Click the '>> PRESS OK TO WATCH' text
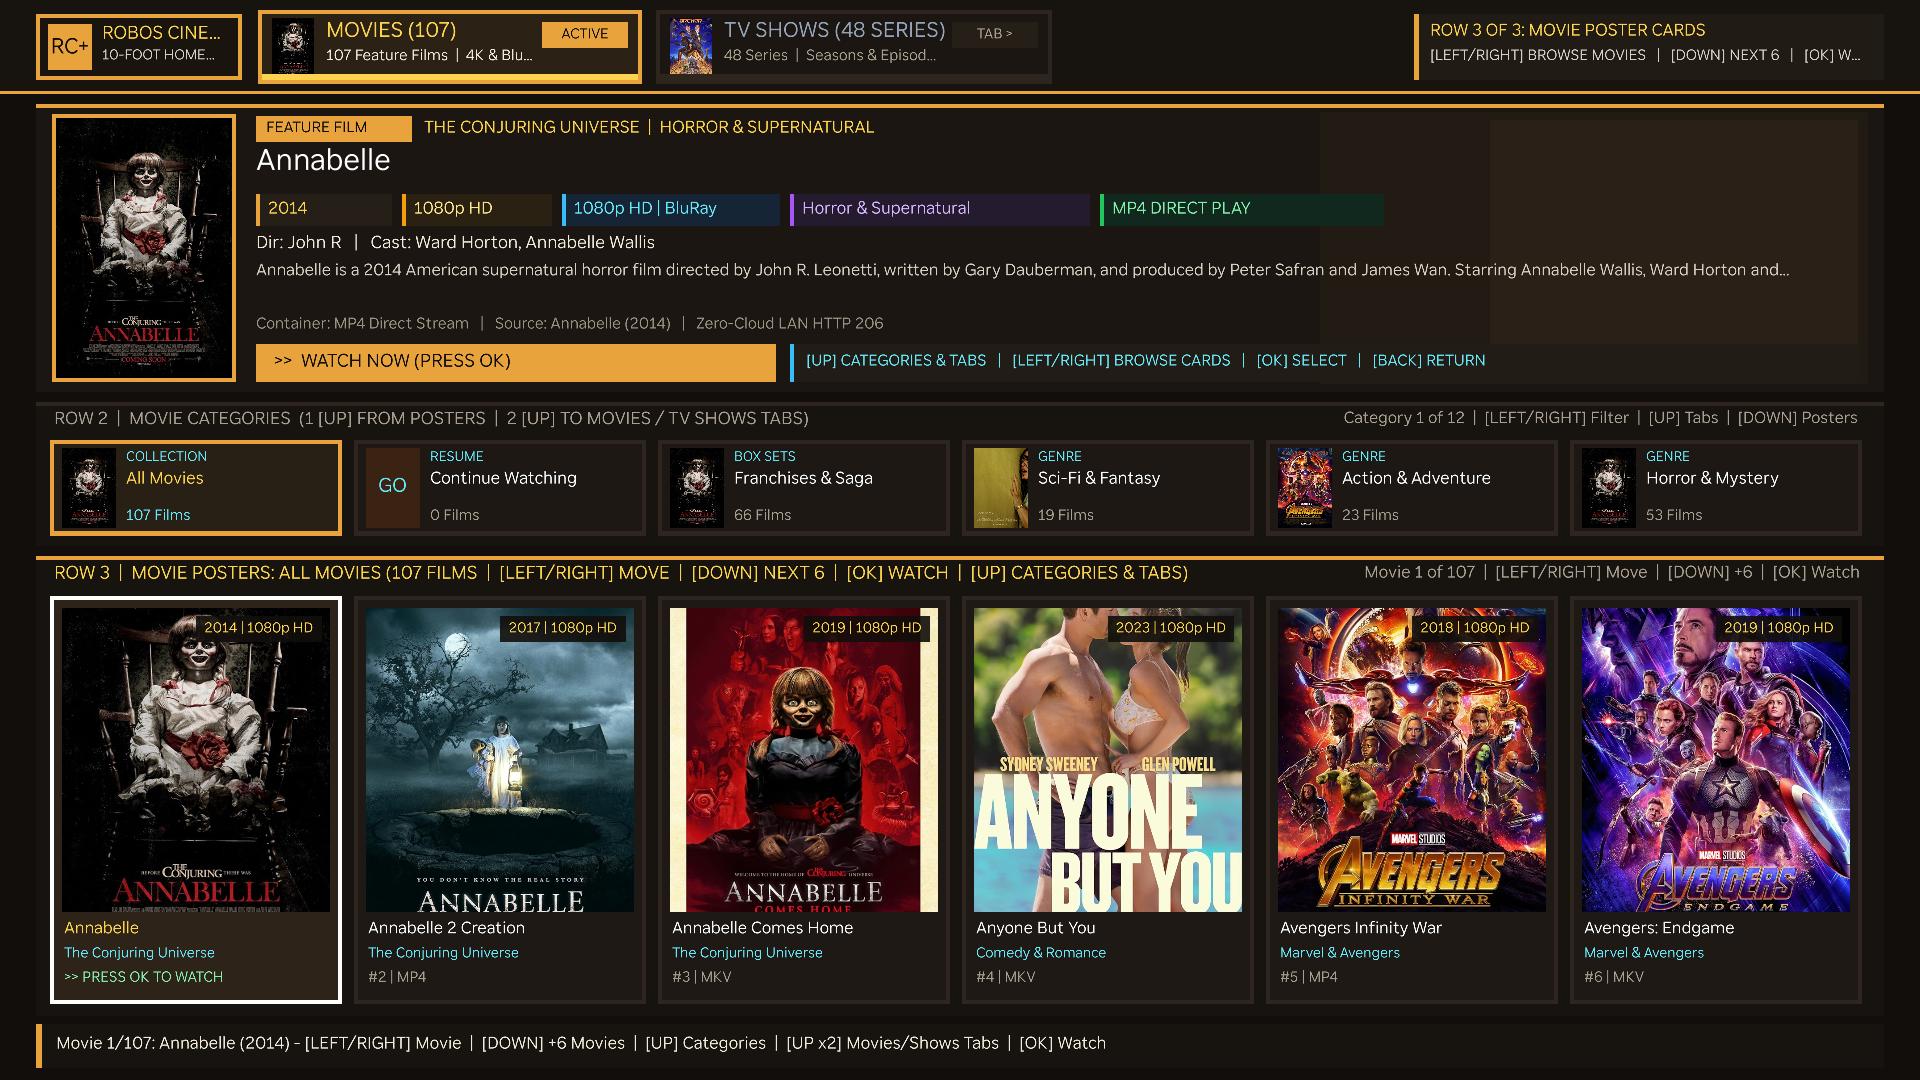 point(143,977)
